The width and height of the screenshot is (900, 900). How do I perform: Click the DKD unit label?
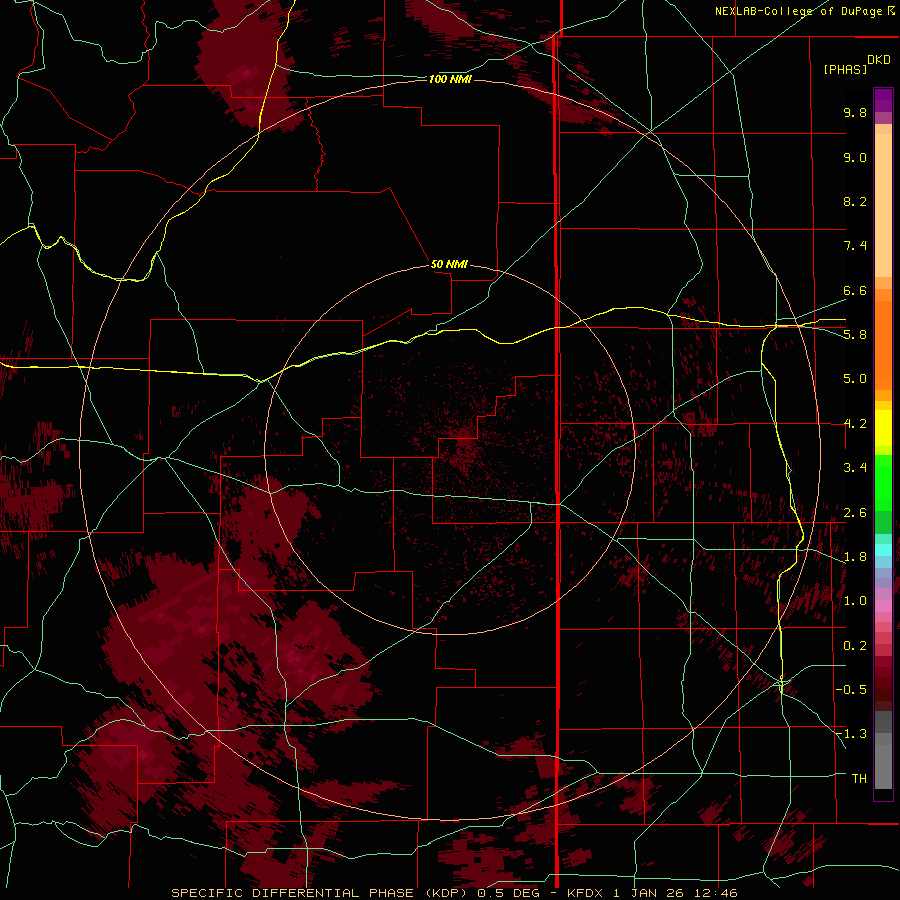[x=879, y=60]
